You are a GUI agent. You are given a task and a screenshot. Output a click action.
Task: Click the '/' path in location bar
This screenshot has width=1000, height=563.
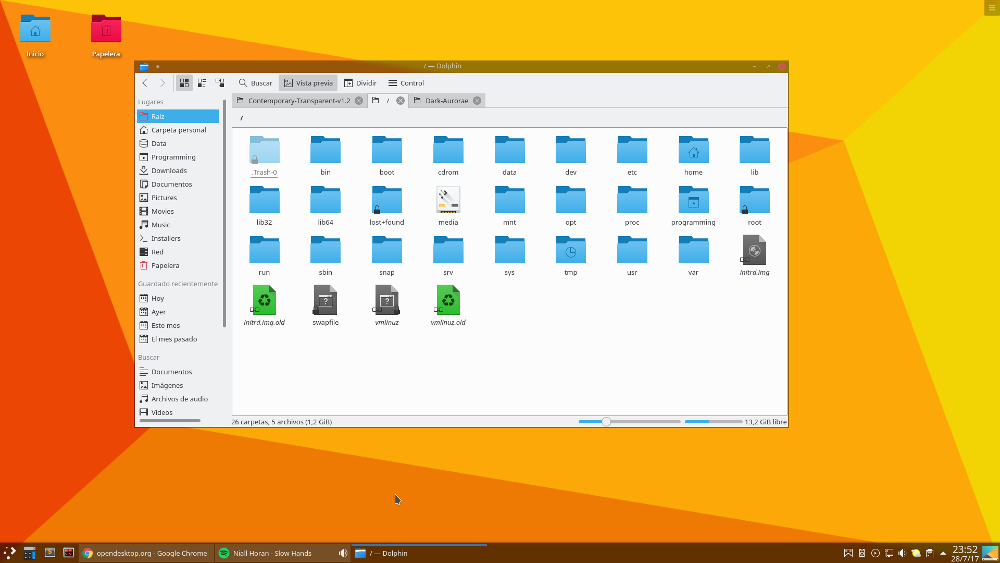242,118
